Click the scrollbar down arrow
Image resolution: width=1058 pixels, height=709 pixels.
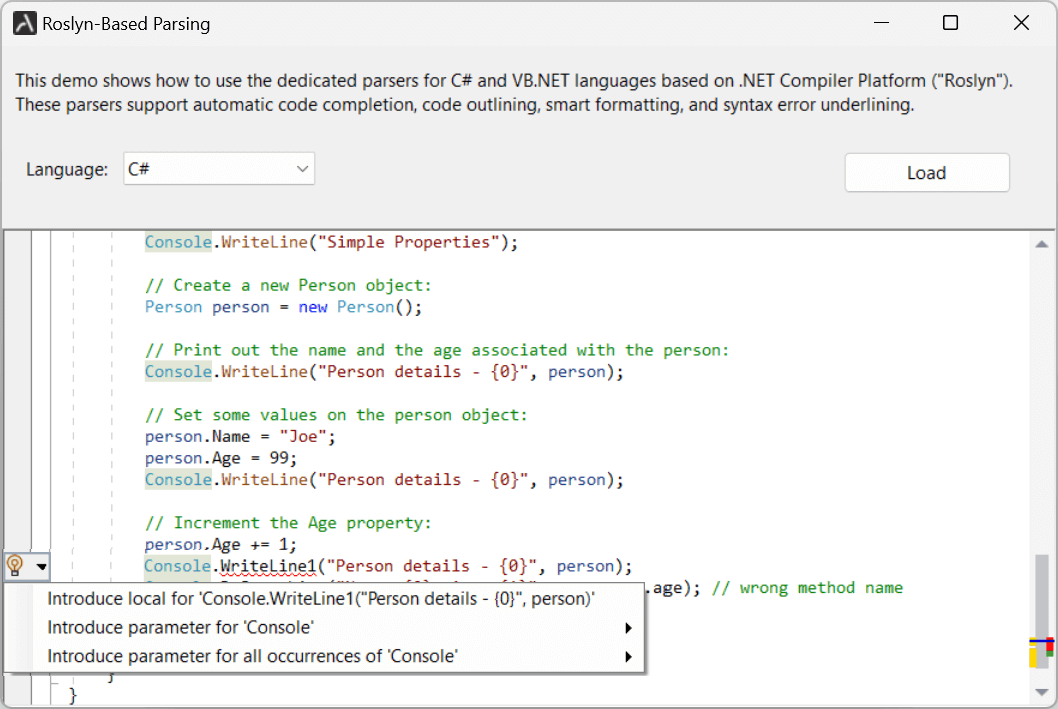[x=1041, y=692]
